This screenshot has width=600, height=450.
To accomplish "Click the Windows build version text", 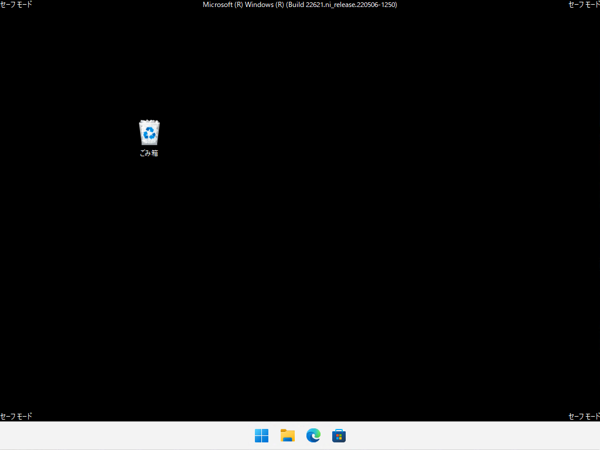I will (x=300, y=5).
